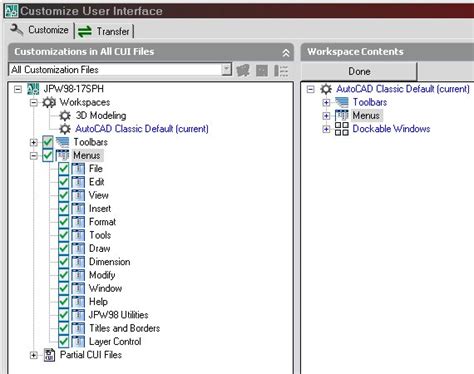Select the Draw menu label
474x374 pixels.
[100, 249]
